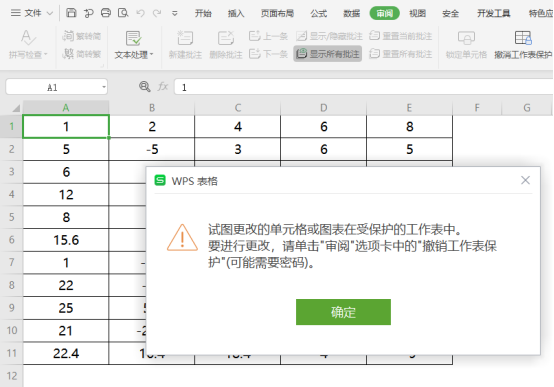This screenshot has width=554, height=387.
Task: Click the Select All corner triangle
Action: pyautogui.click(x=16, y=108)
